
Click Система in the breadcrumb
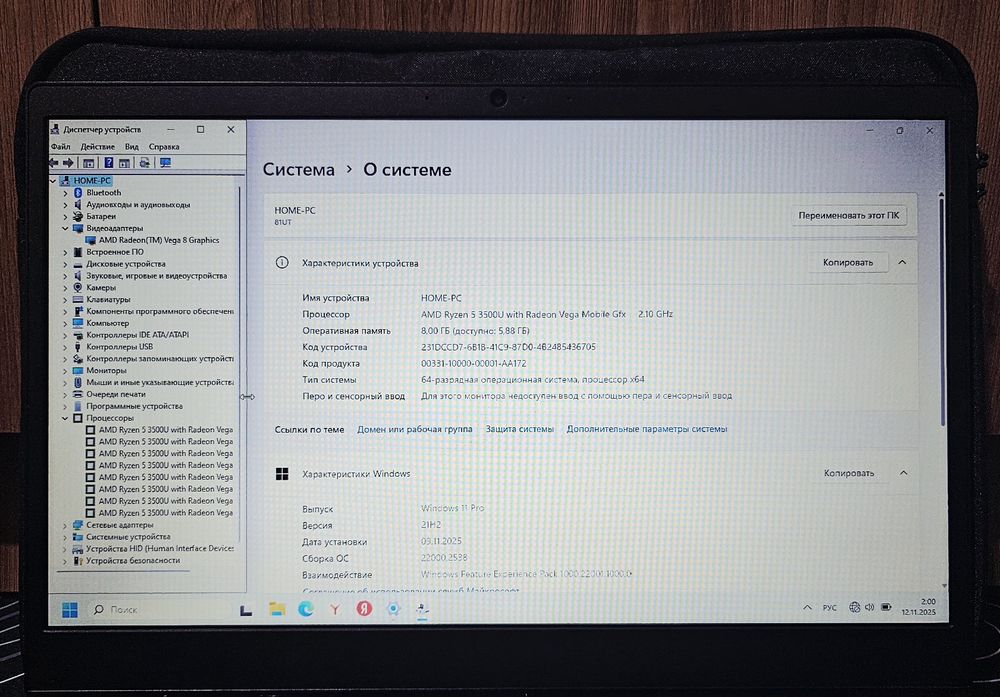point(298,170)
